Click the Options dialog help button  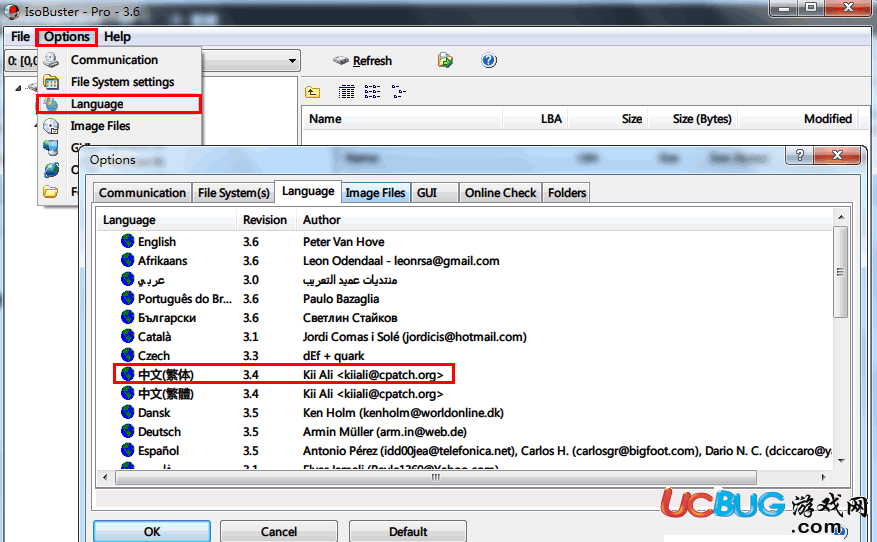pyautogui.click(x=800, y=155)
